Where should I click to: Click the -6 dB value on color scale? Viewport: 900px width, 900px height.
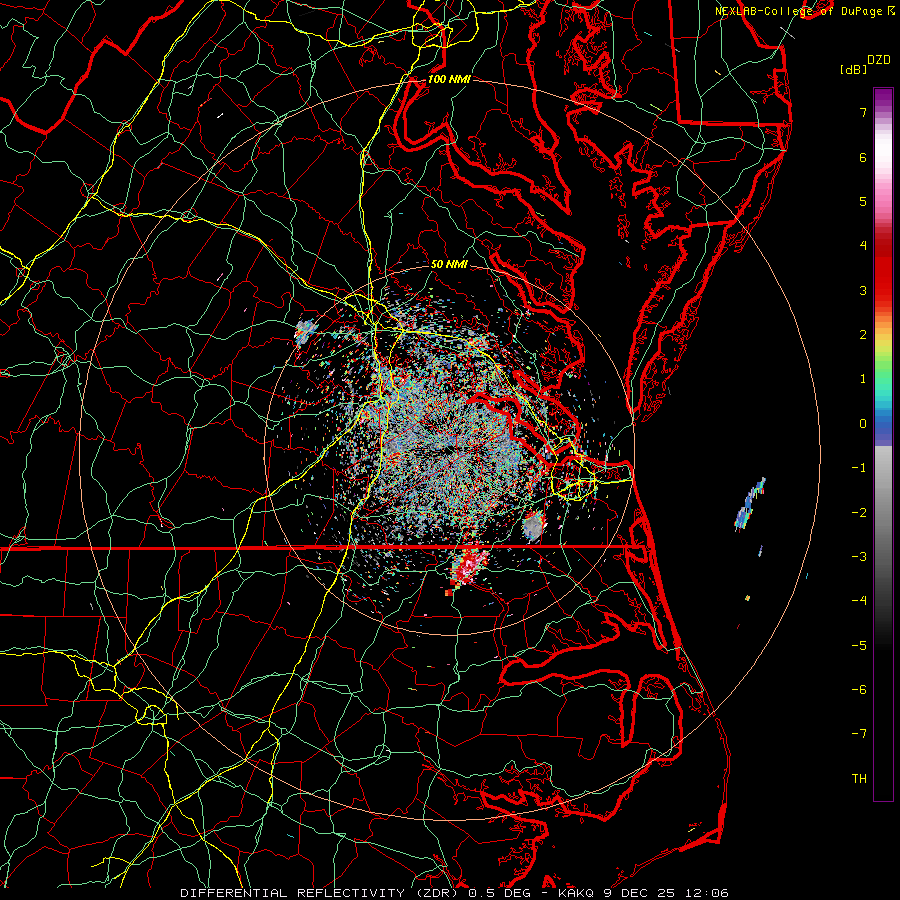tap(859, 690)
